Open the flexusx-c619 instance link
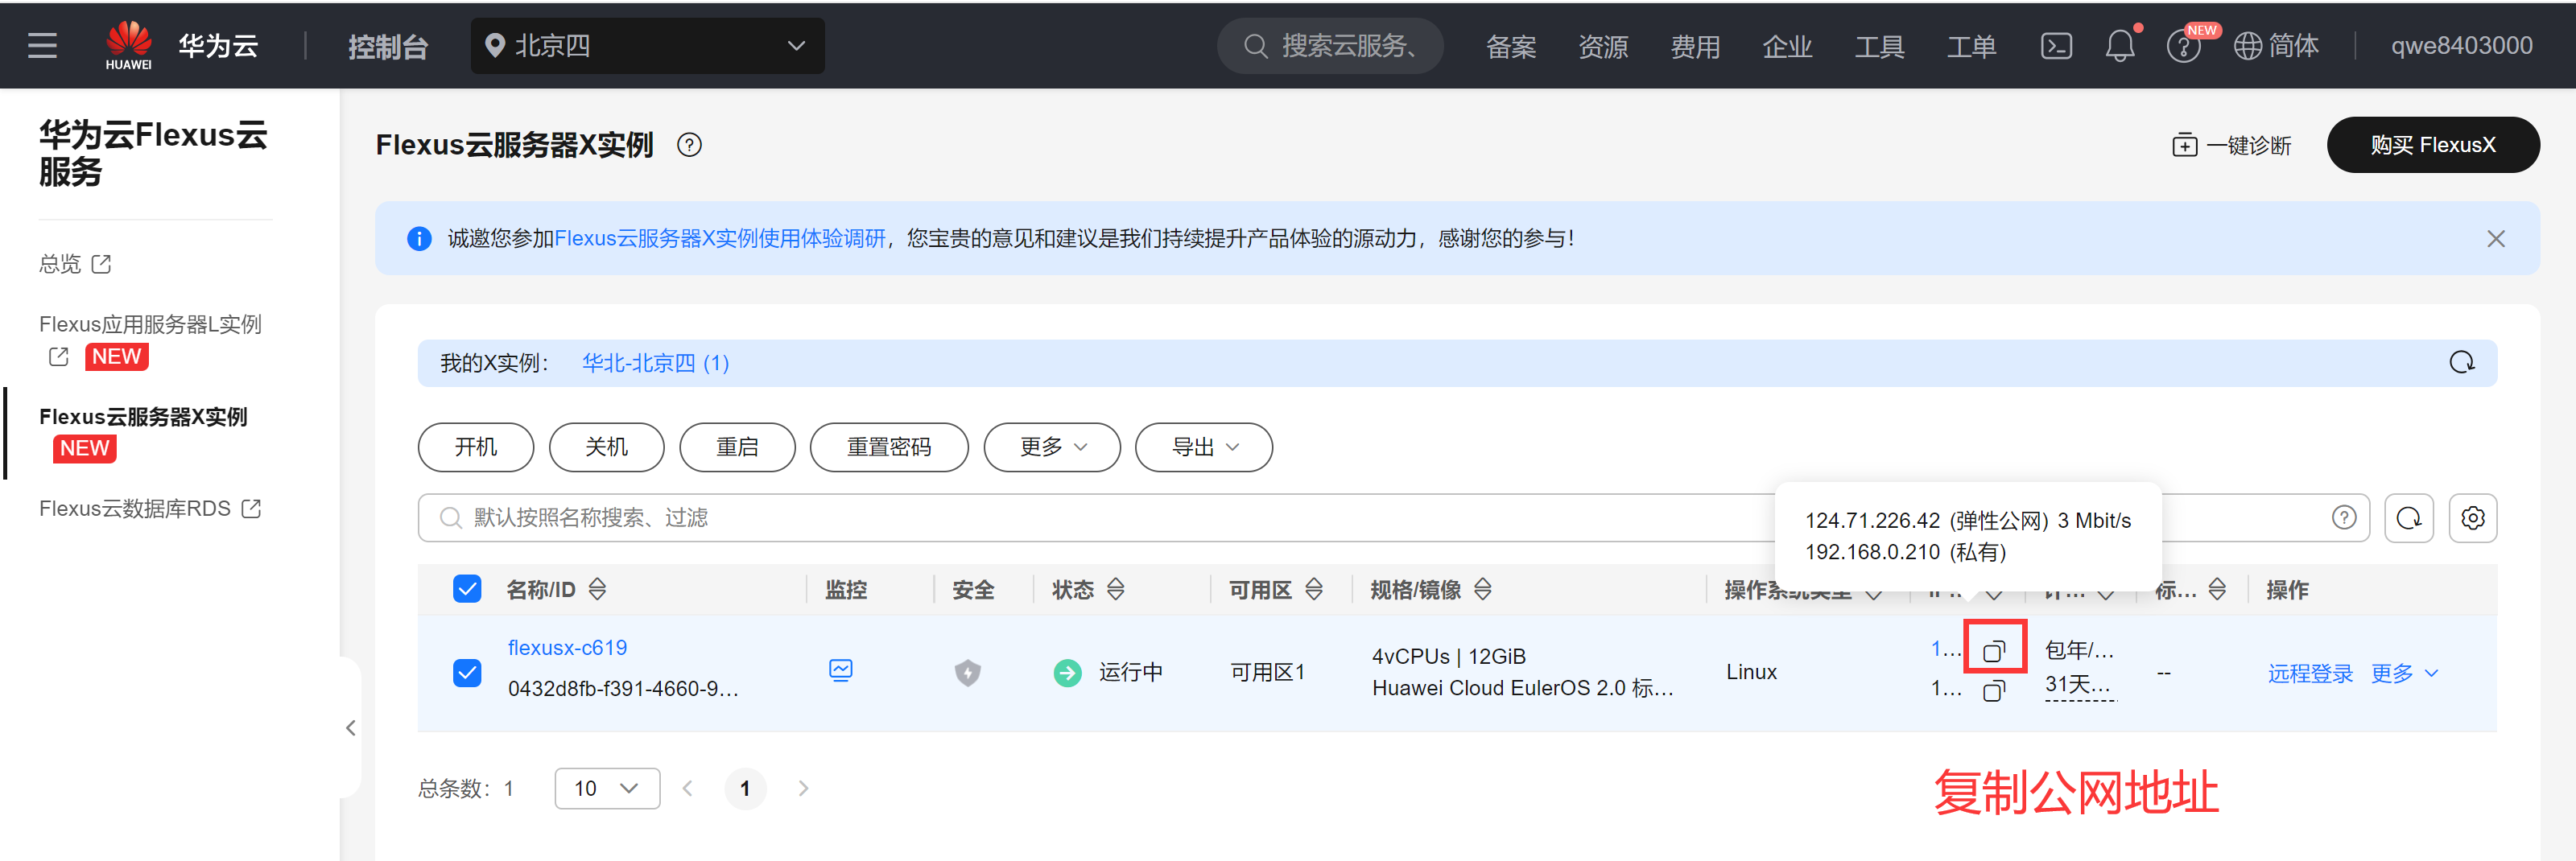The width and height of the screenshot is (2576, 861). point(567,648)
